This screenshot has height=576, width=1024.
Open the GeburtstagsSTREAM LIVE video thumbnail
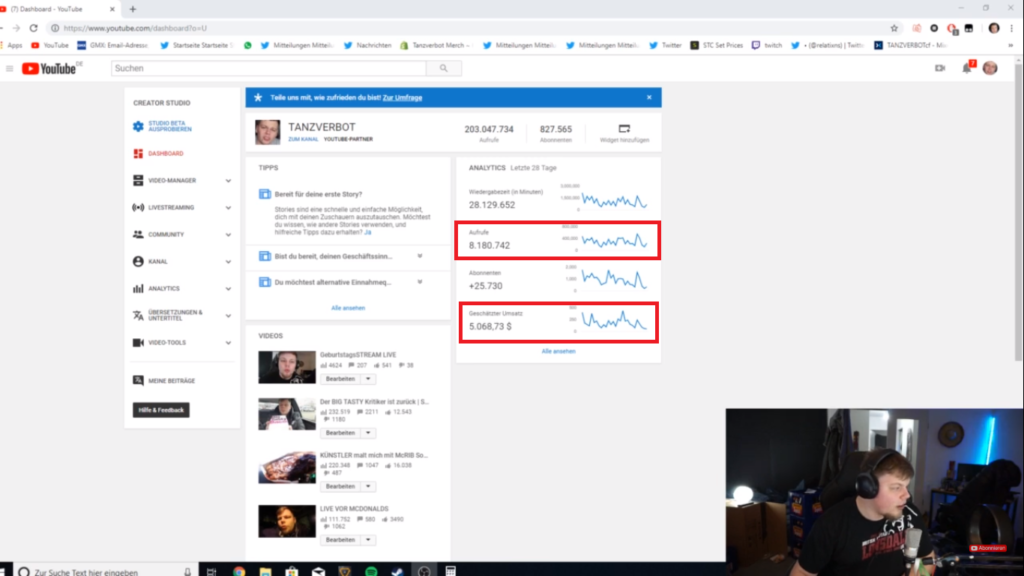pyautogui.click(x=287, y=367)
